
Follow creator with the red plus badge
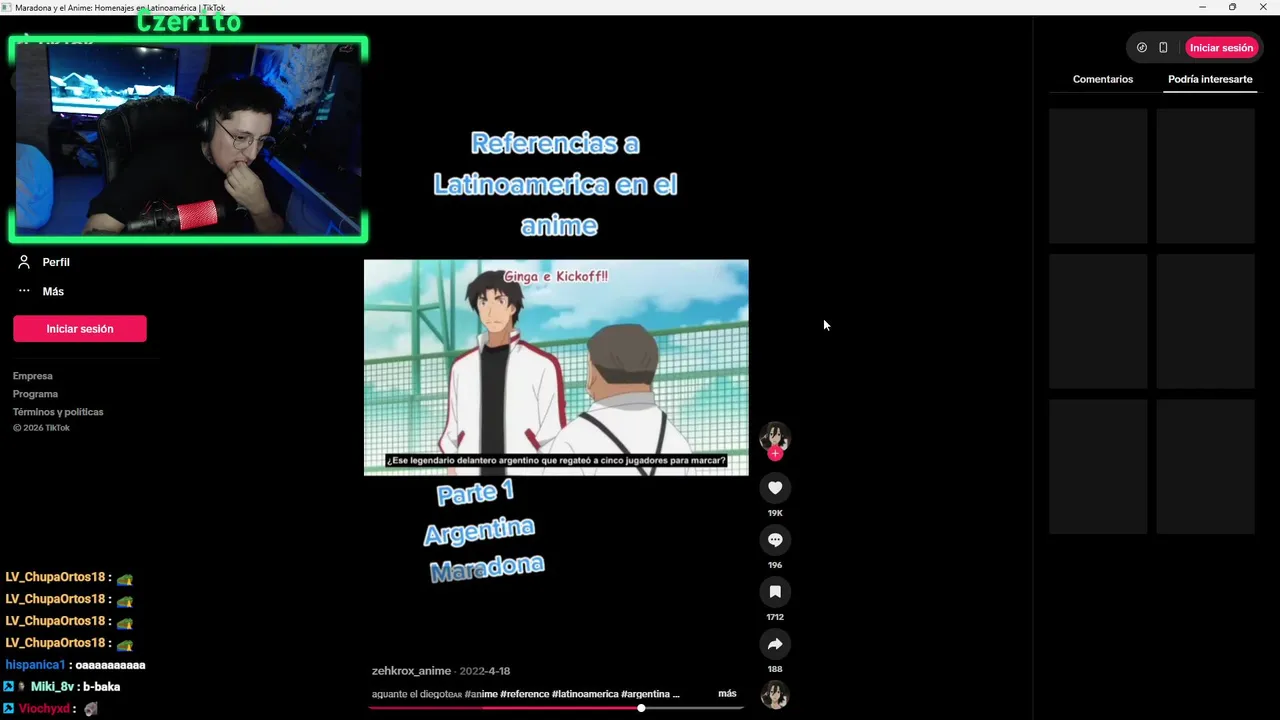[x=775, y=454]
